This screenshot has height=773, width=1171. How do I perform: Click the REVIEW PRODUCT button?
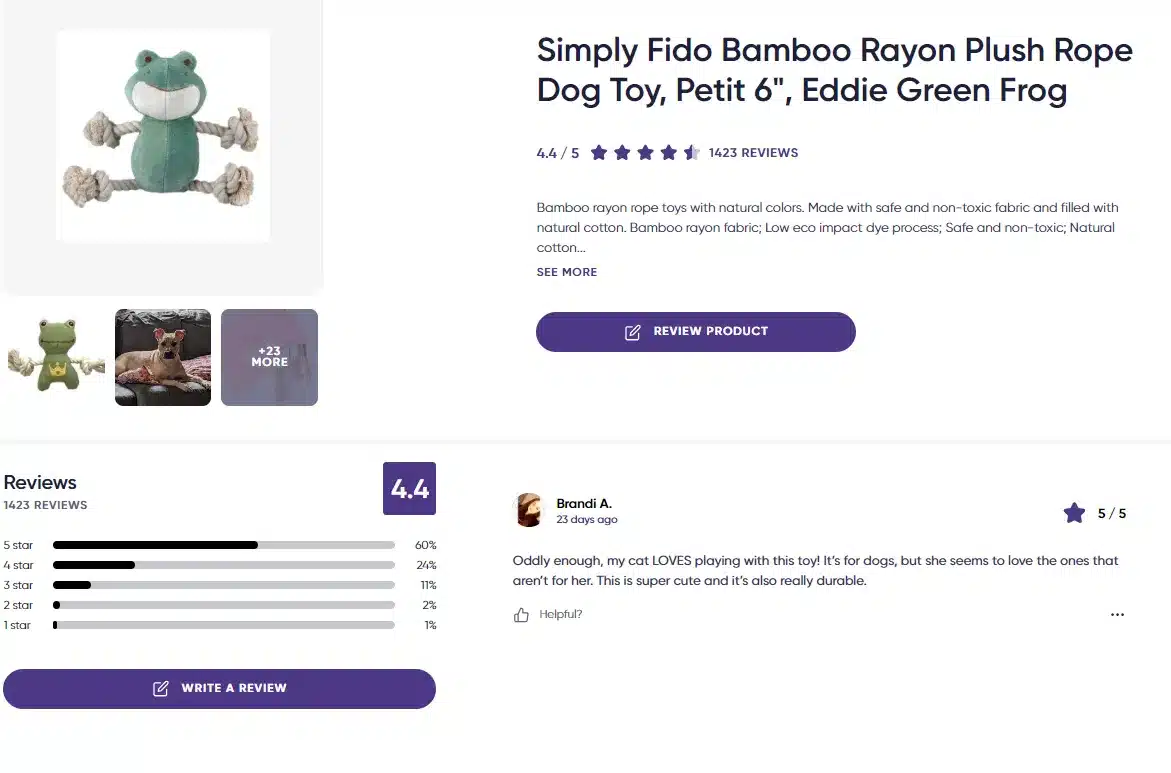click(695, 331)
